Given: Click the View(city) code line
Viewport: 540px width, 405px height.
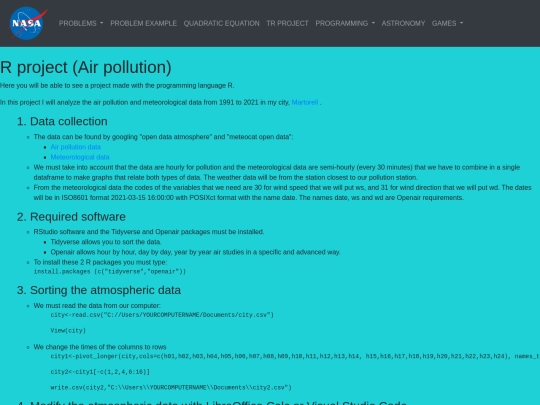Looking at the screenshot, I should pyautogui.click(x=68, y=331).
